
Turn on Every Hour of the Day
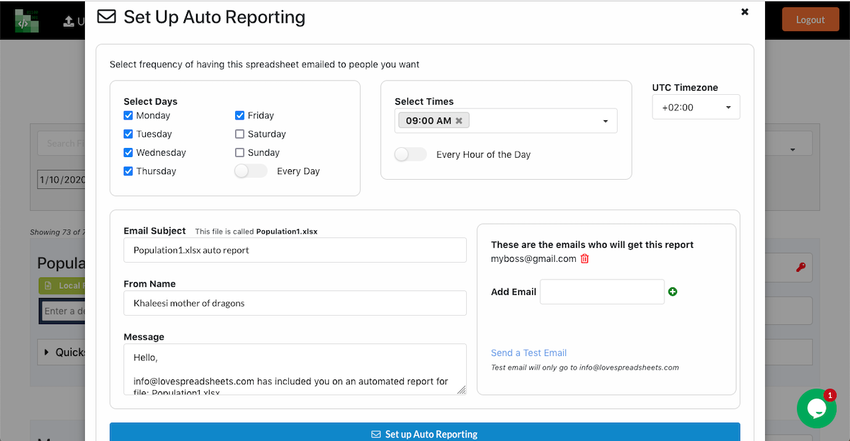tap(410, 155)
